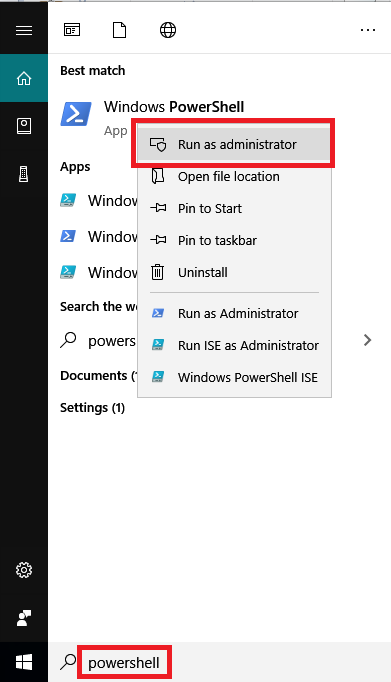Open the three-dots more options menu

(368, 30)
